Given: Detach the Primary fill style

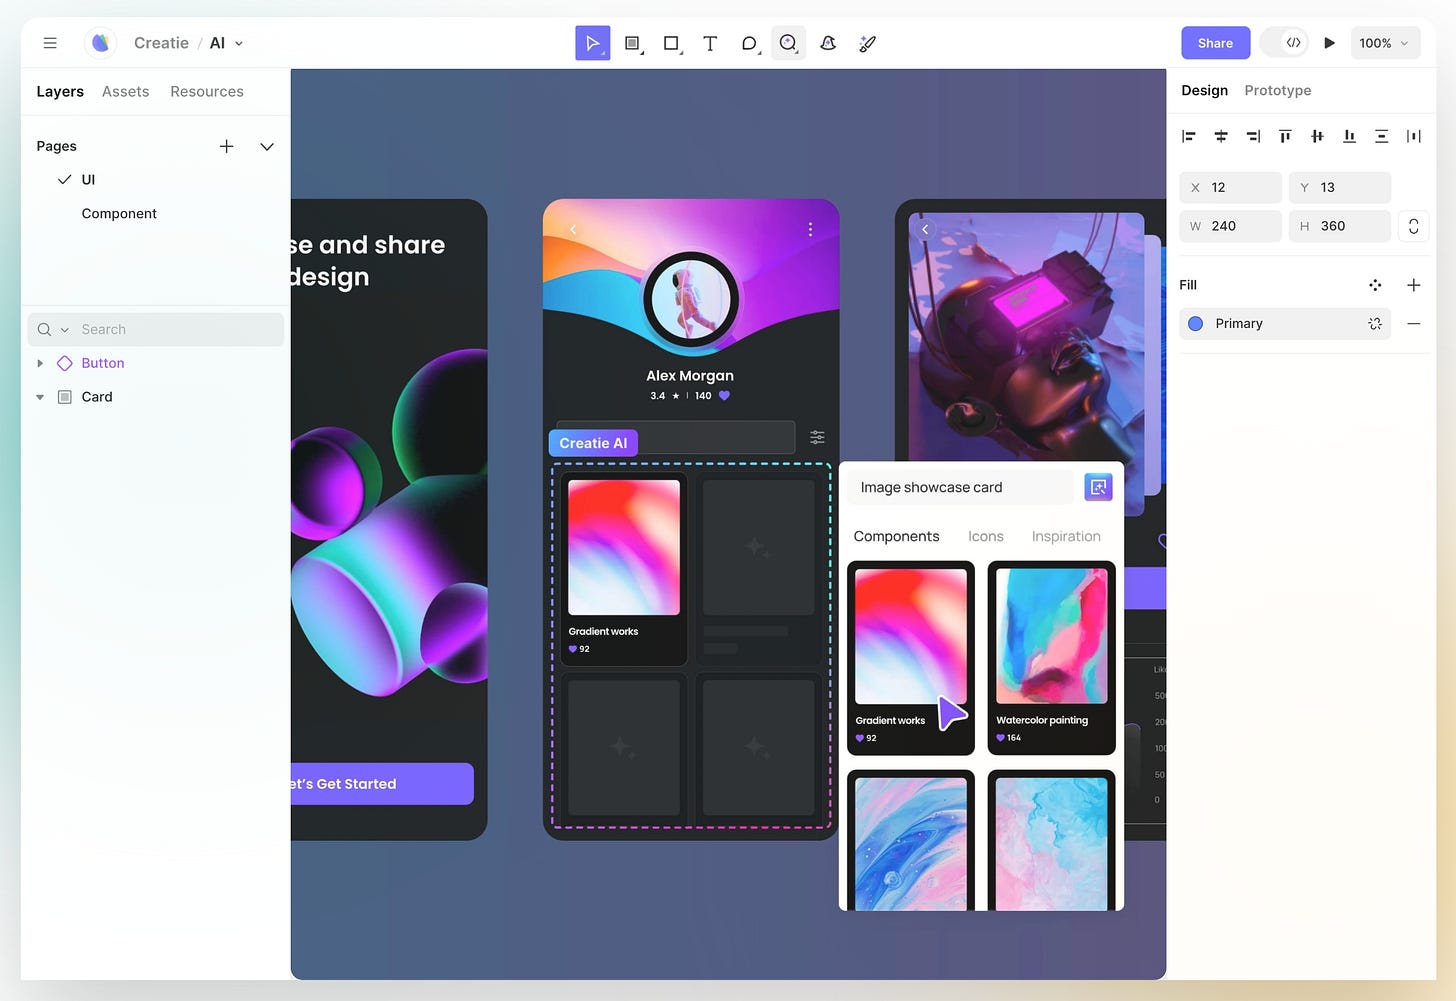Looking at the screenshot, I should coord(1375,323).
